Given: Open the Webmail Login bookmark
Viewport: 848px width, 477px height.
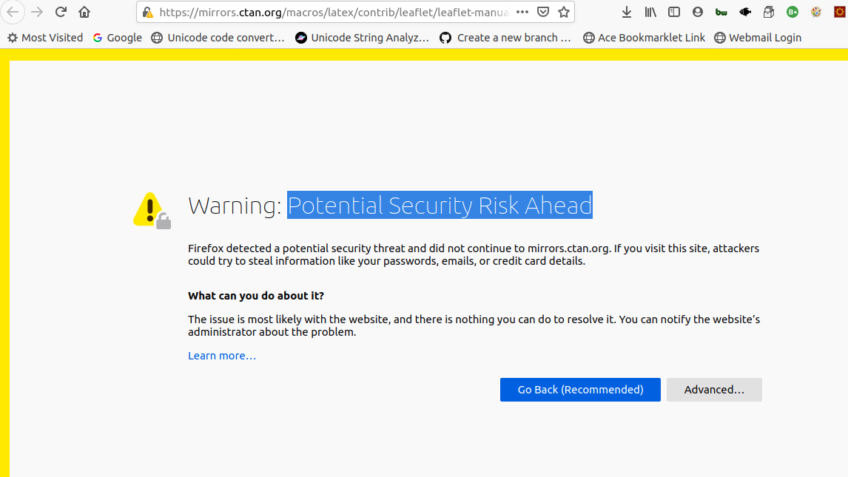Looking at the screenshot, I should point(758,38).
